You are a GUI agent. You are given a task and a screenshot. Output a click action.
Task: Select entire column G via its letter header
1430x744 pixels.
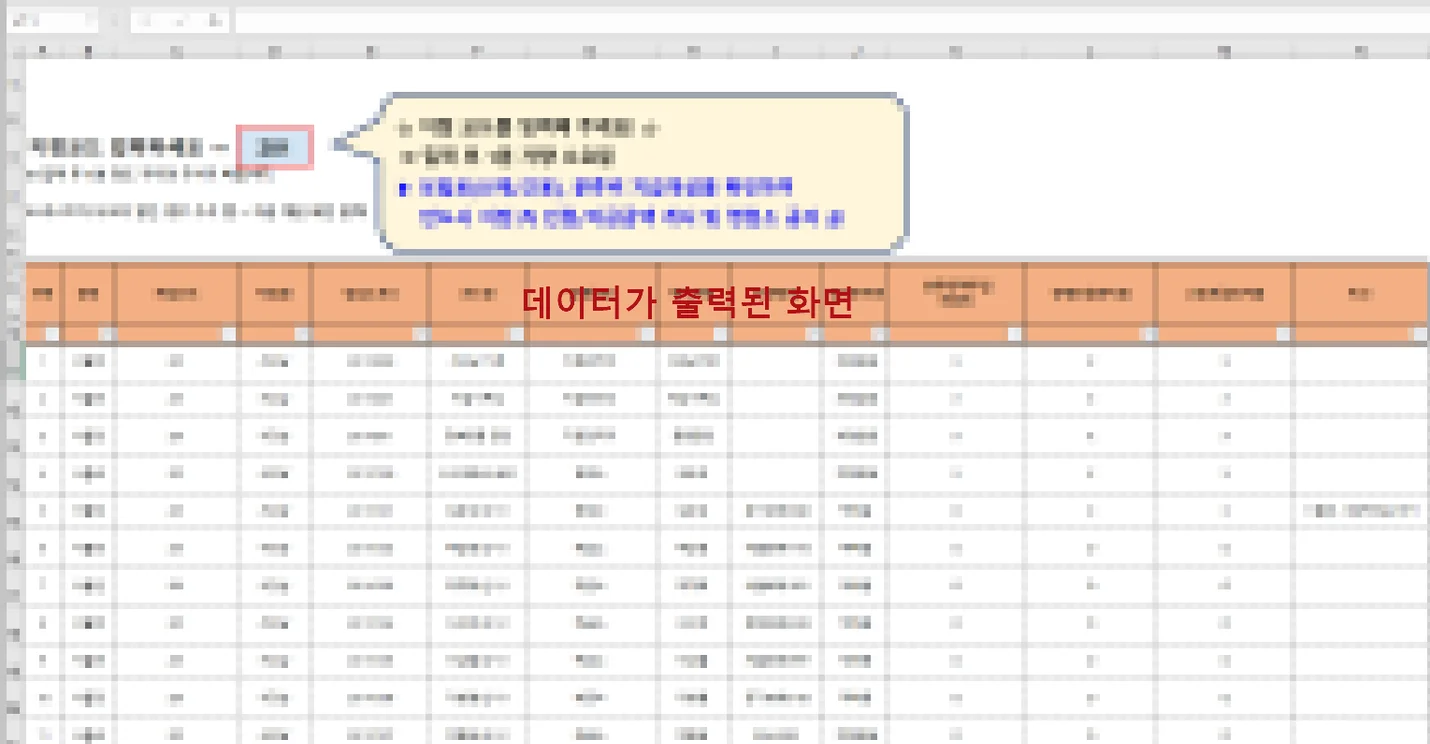[x=591, y=49]
